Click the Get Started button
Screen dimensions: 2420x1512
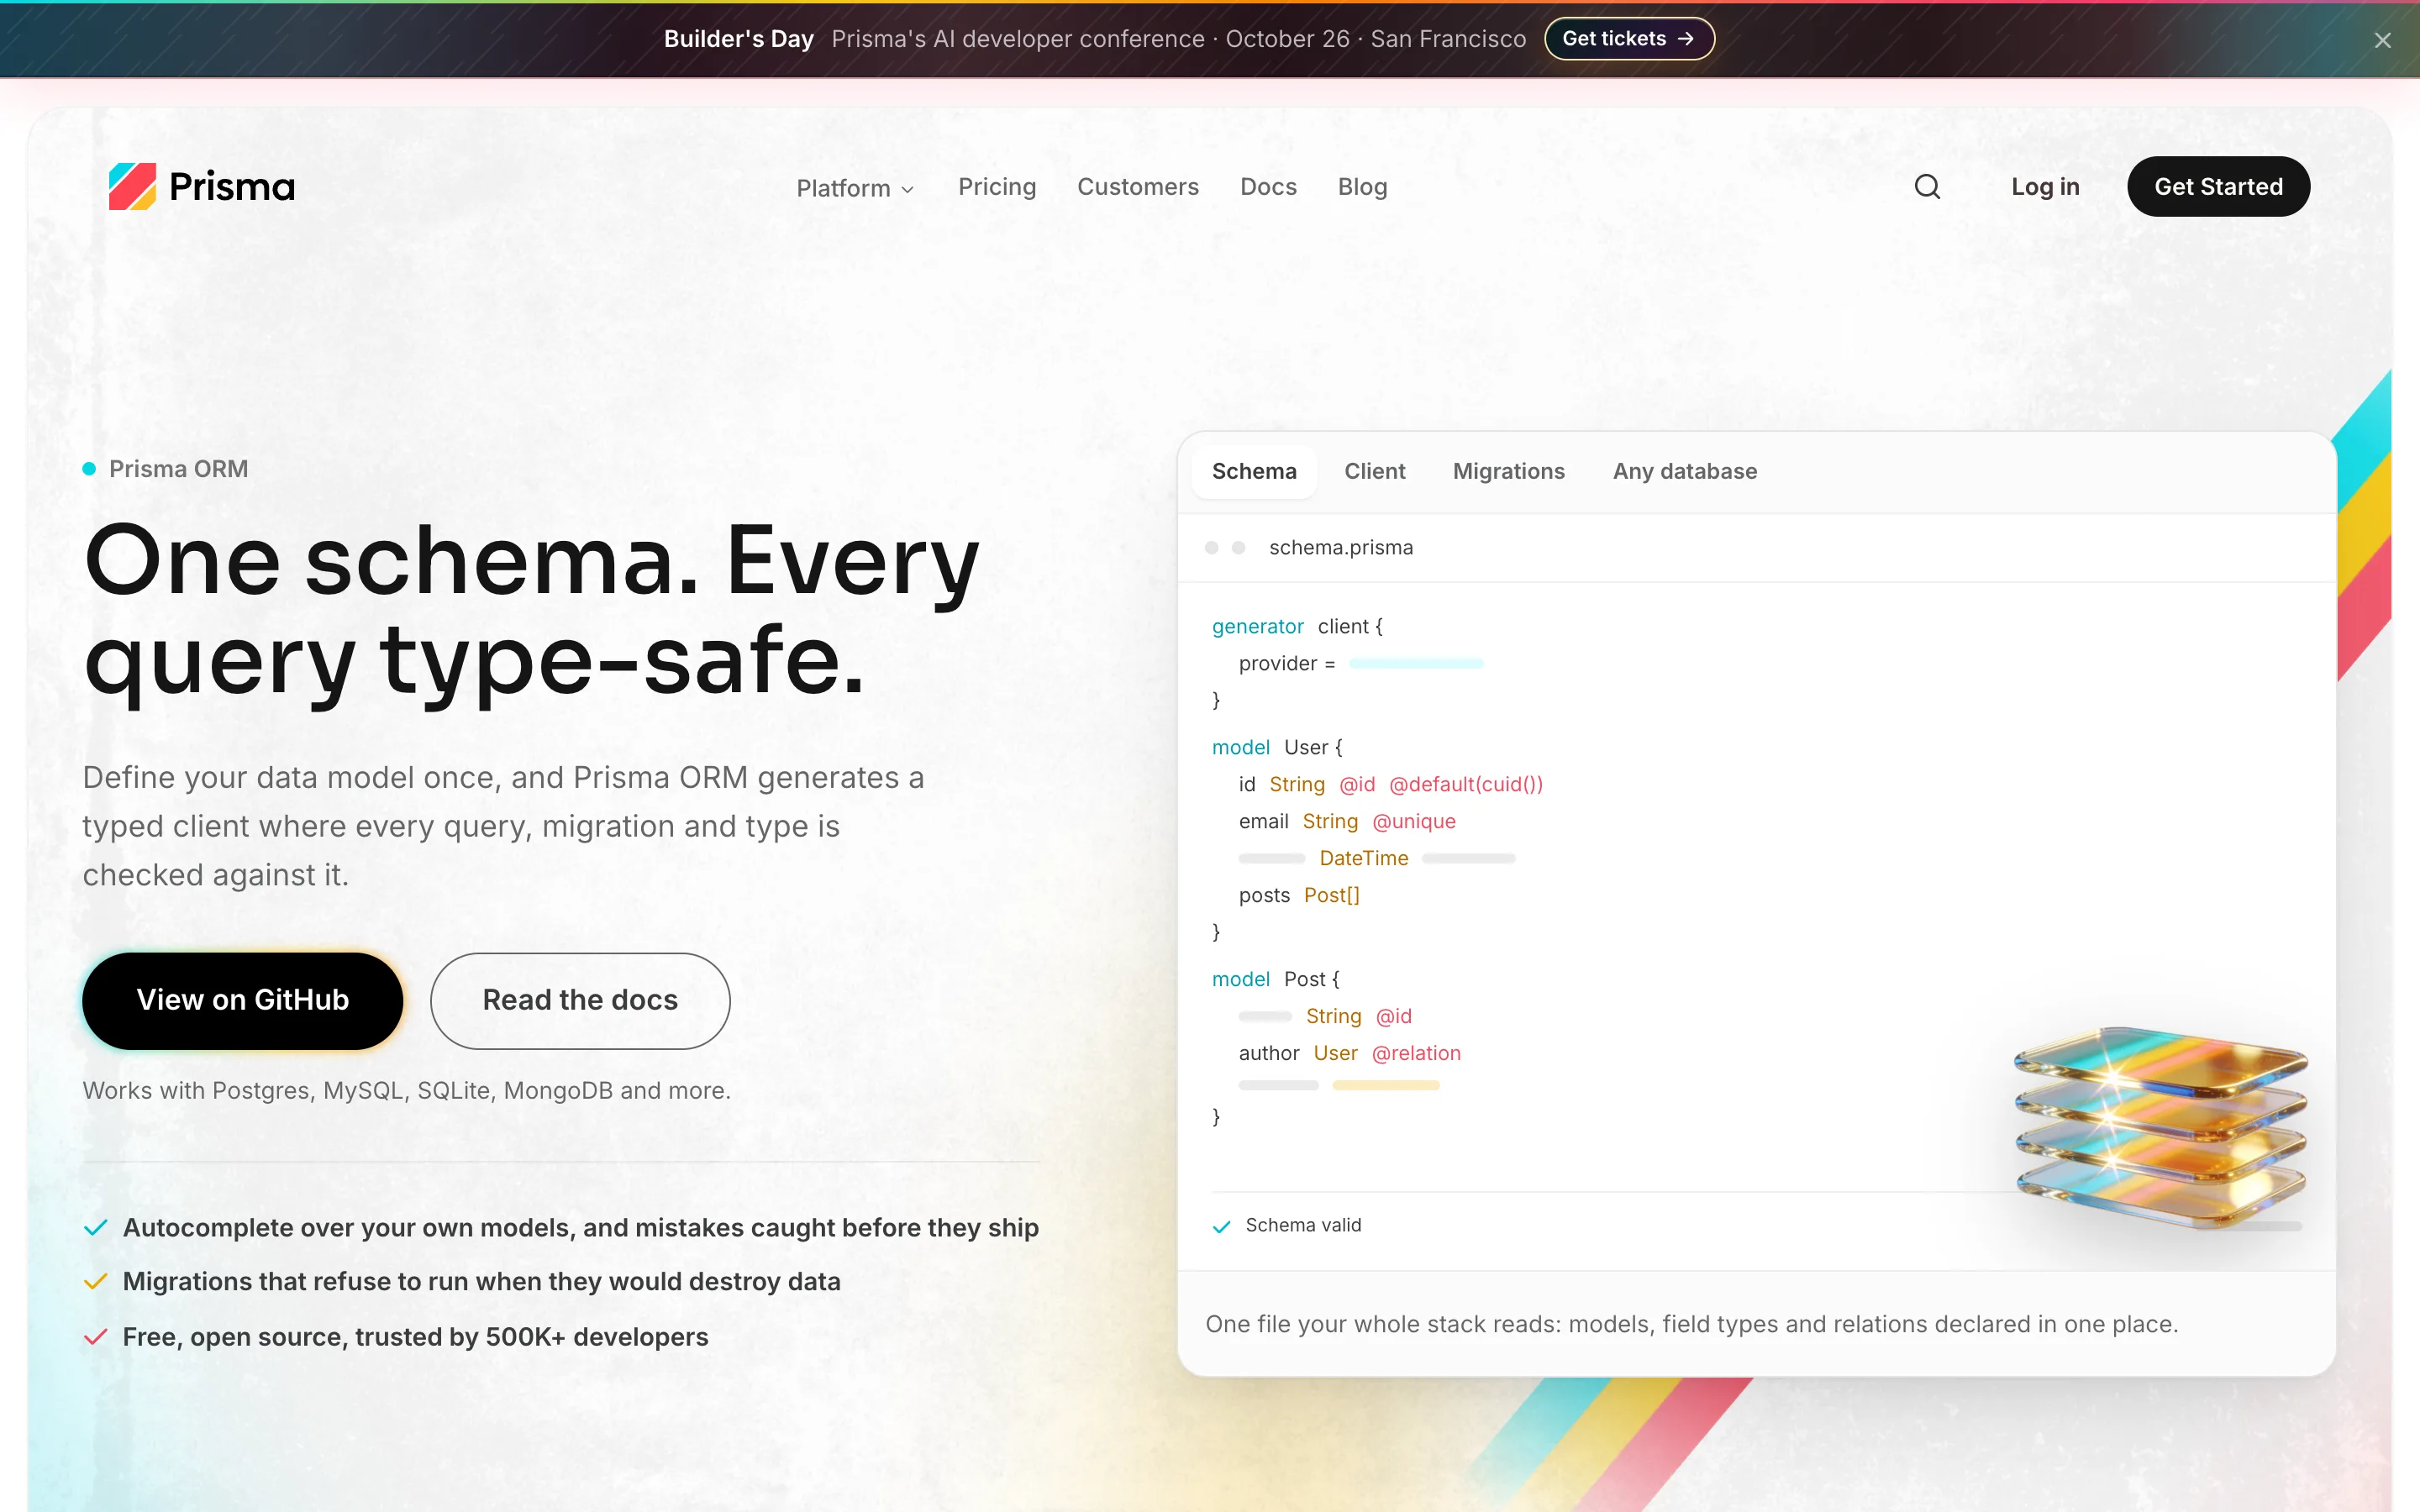pyautogui.click(x=2218, y=187)
